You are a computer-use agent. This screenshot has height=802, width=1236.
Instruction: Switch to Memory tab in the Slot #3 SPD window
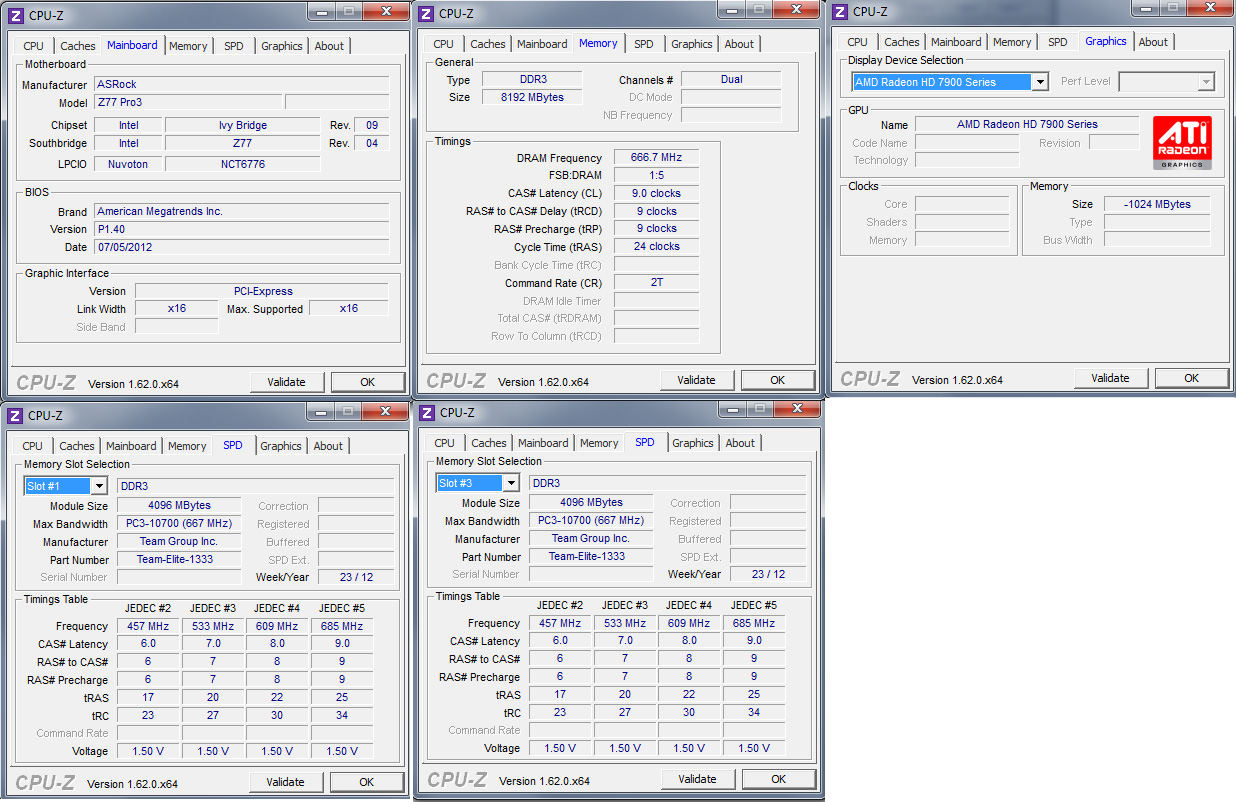click(599, 443)
